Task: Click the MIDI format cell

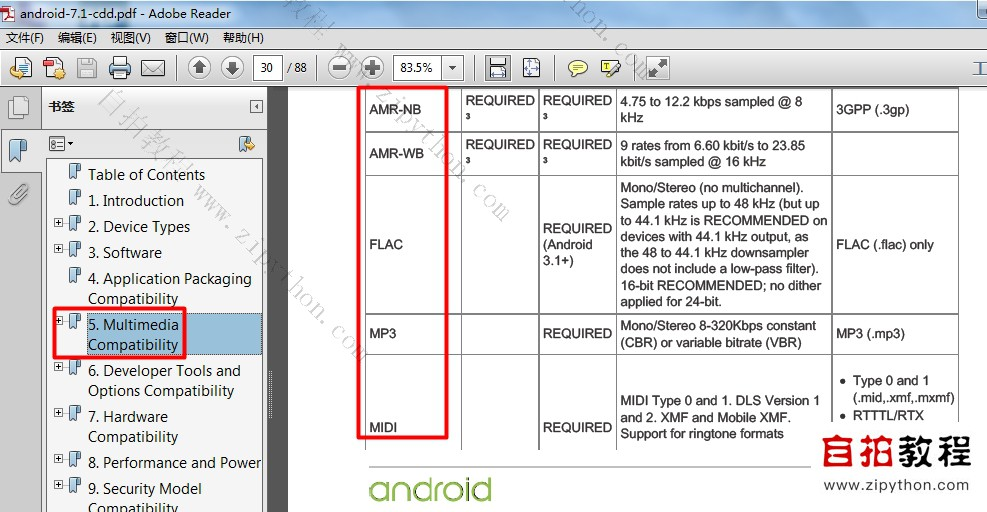Action: pyautogui.click(x=413, y=403)
